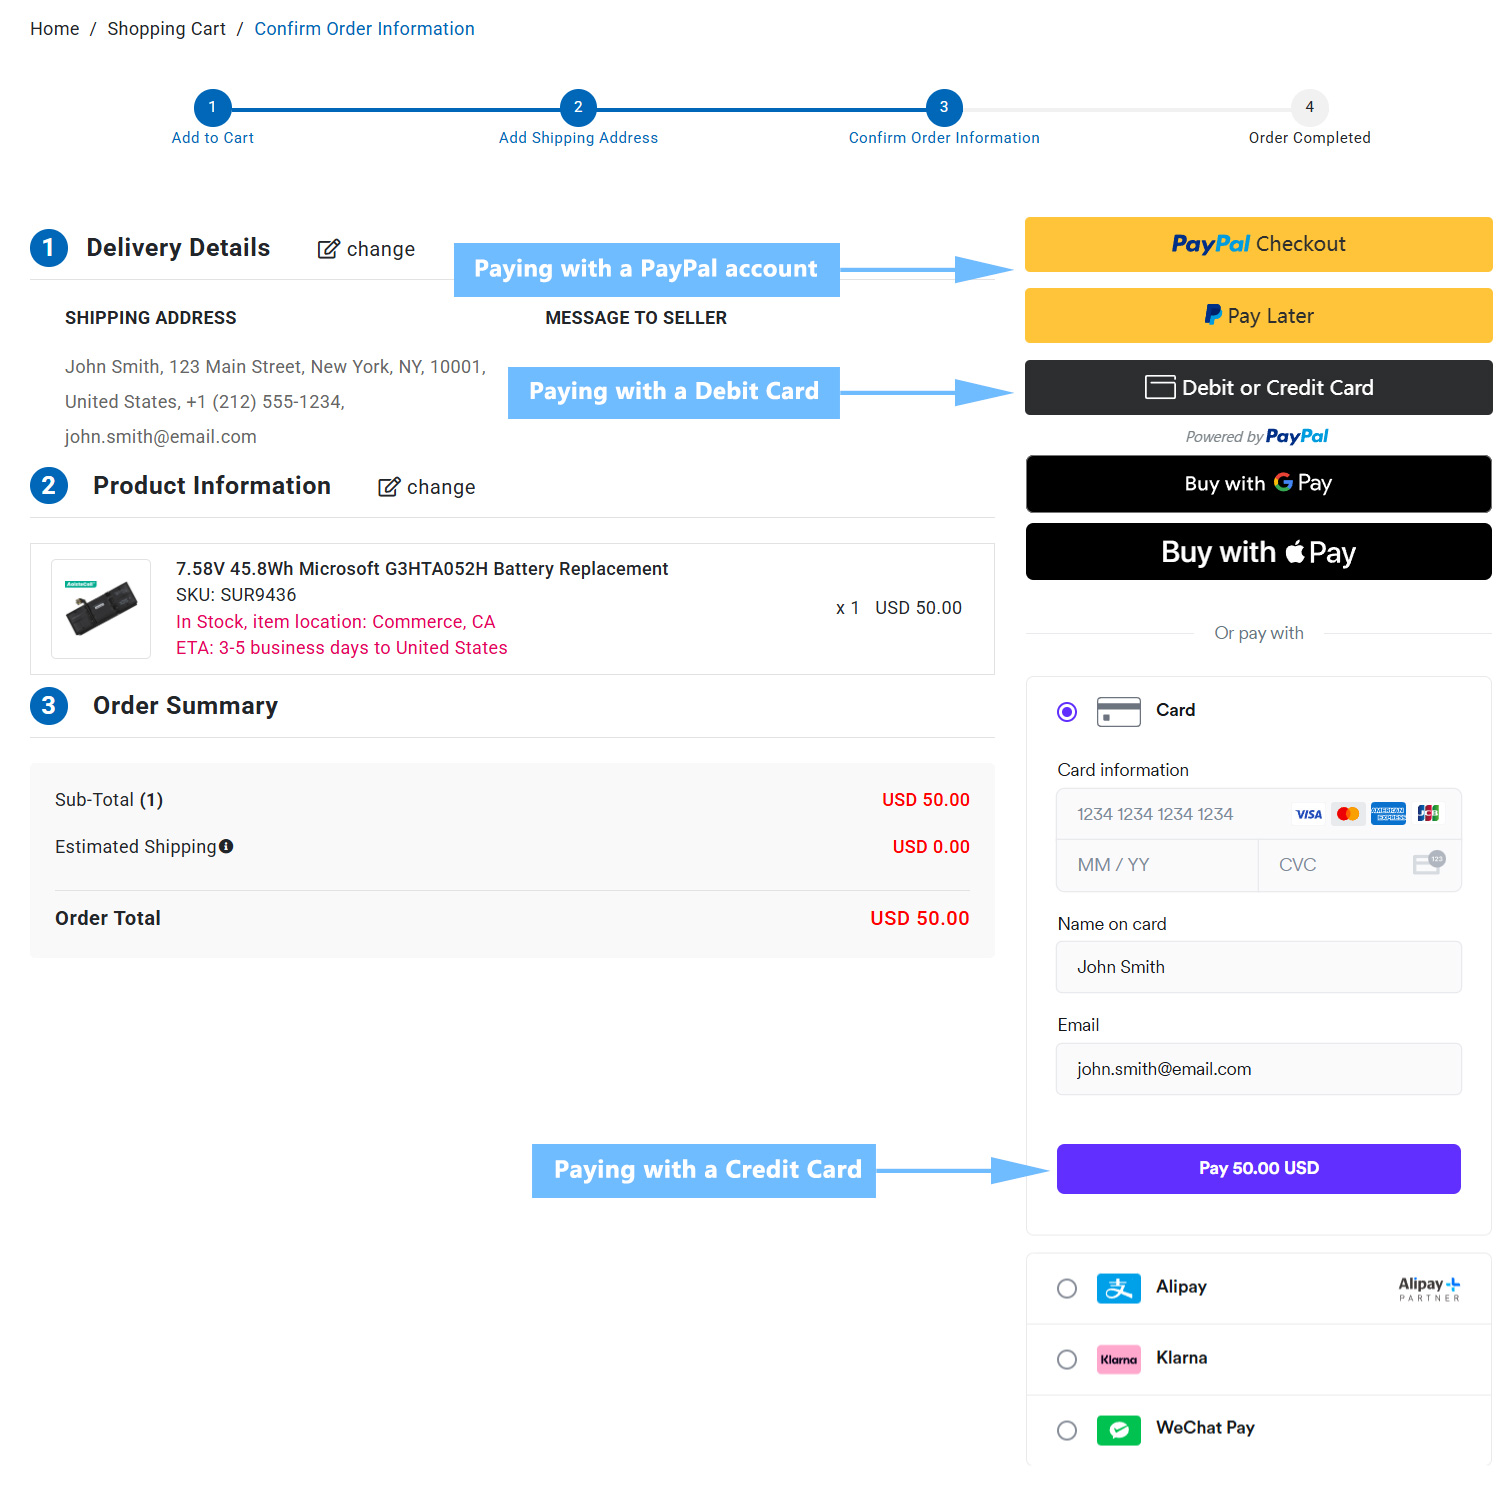Go to step 2 Add Shipping Address
This screenshot has height=1491, width=1508.
point(578,107)
